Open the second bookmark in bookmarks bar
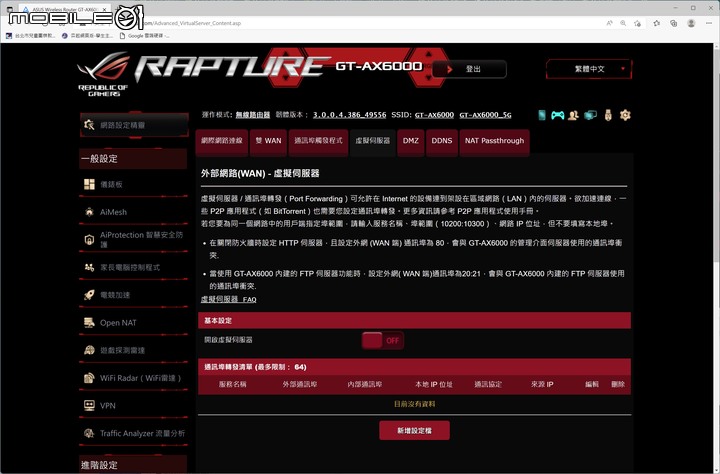720x474 pixels. point(87,35)
